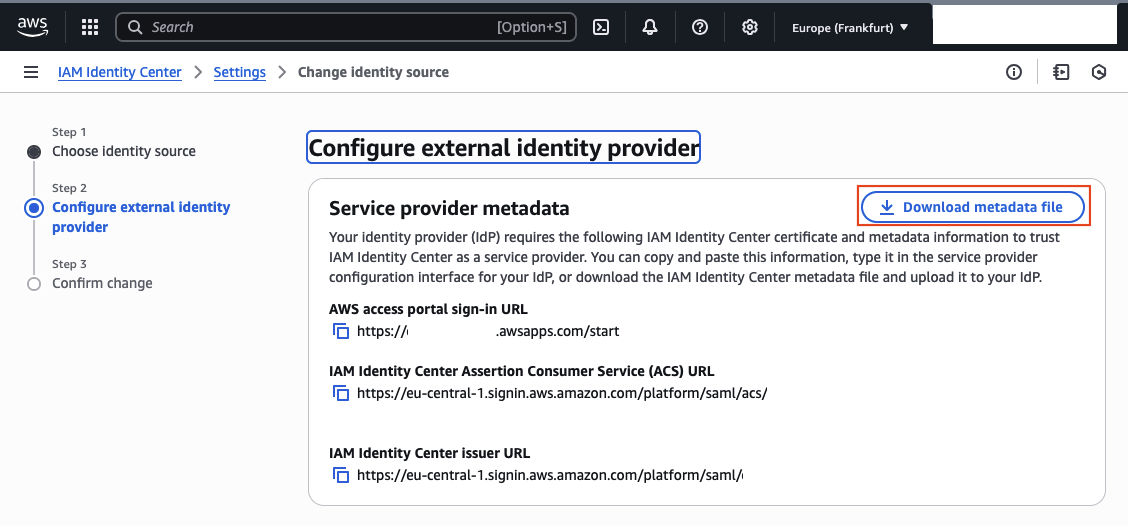Screen dimensions: 1128x526
Task: Toggle the hamburger navigation menu
Action: click(31, 72)
